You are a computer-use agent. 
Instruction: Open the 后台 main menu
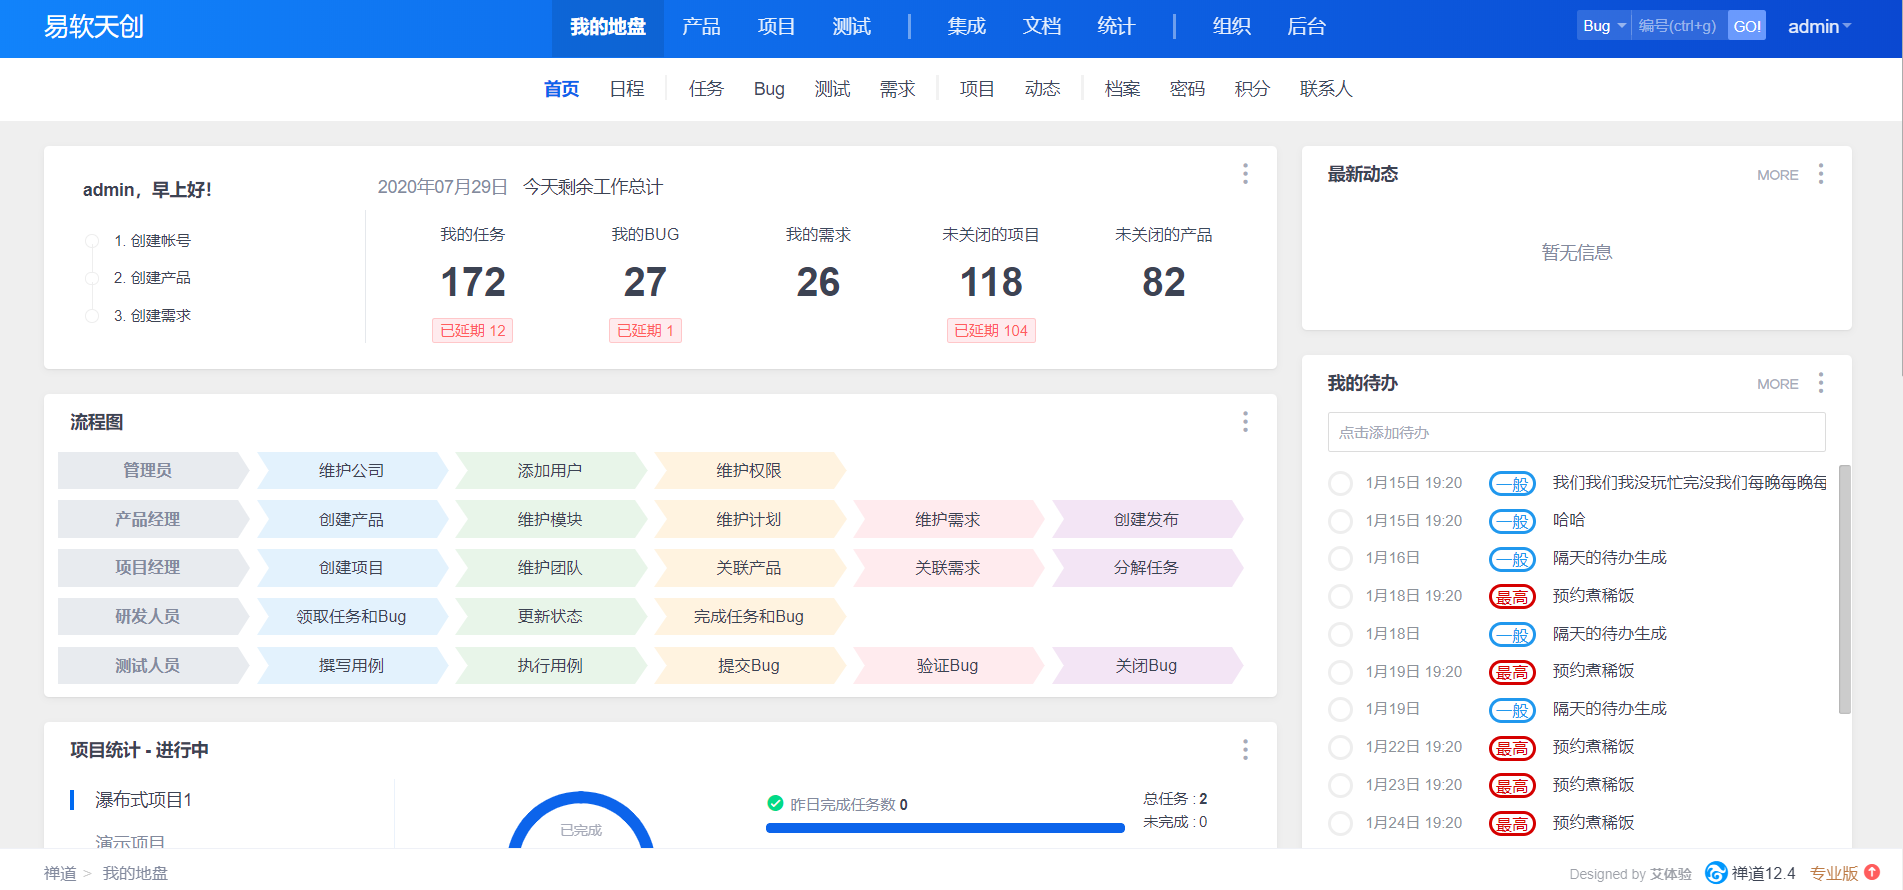click(1306, 27)
